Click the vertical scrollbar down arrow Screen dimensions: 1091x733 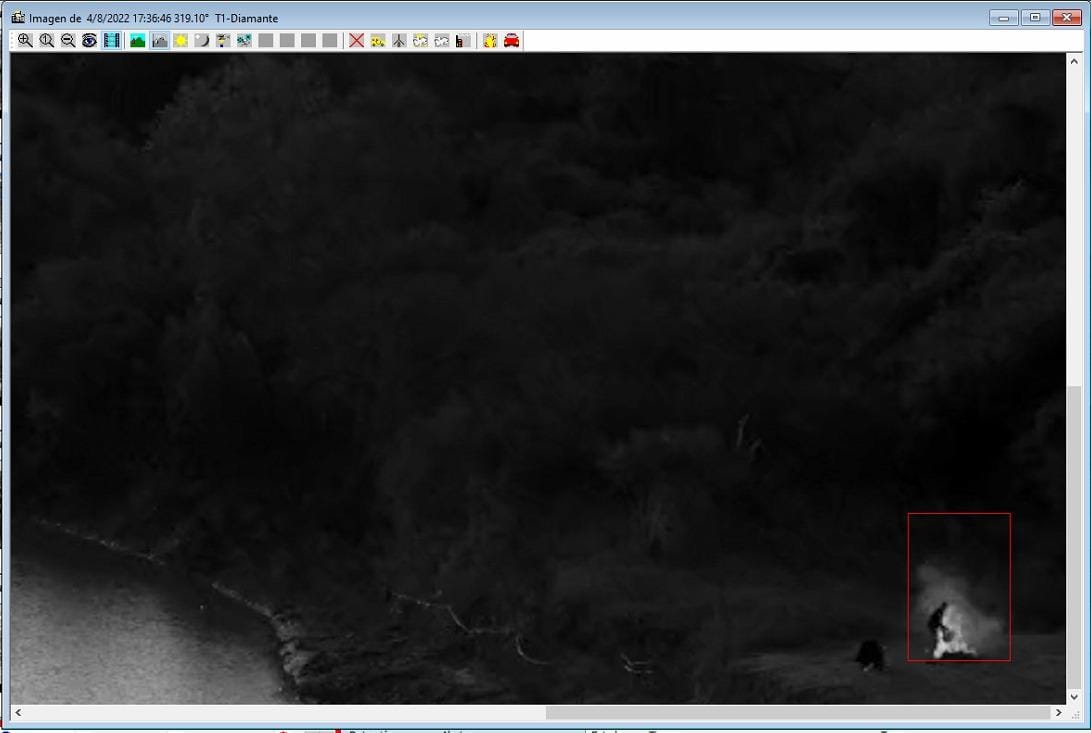[1074, 696]
